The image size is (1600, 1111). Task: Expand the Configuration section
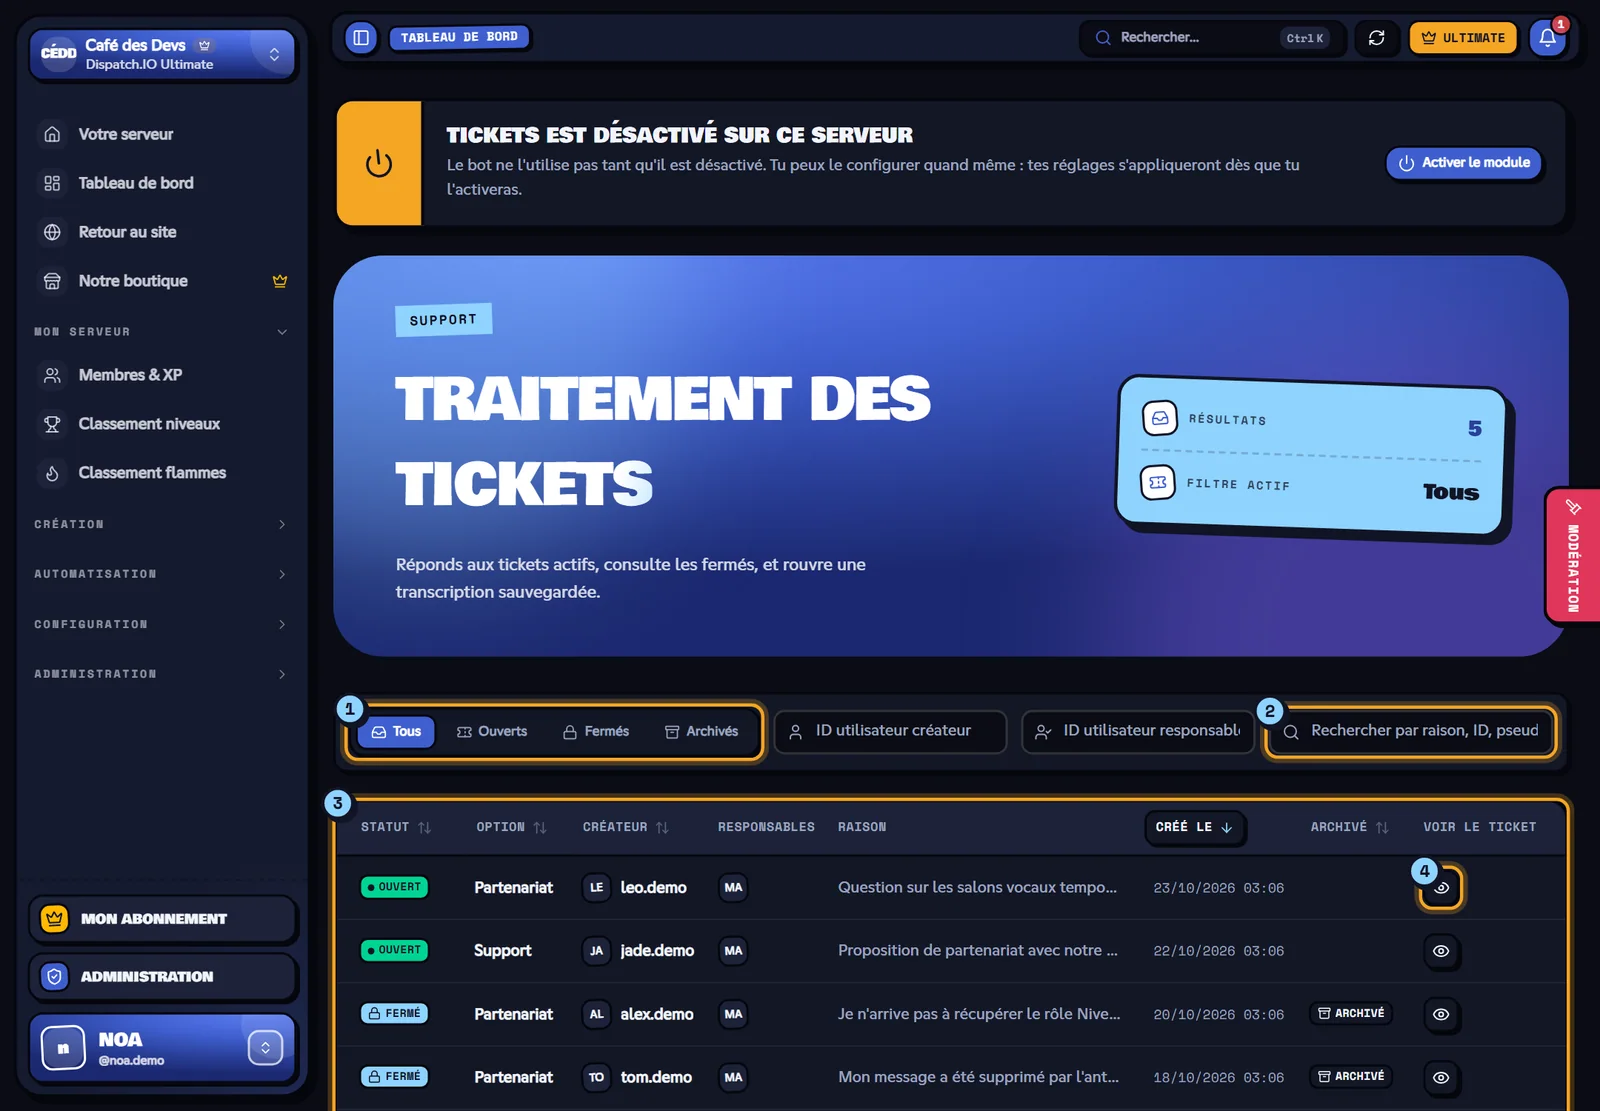point(161,624)
